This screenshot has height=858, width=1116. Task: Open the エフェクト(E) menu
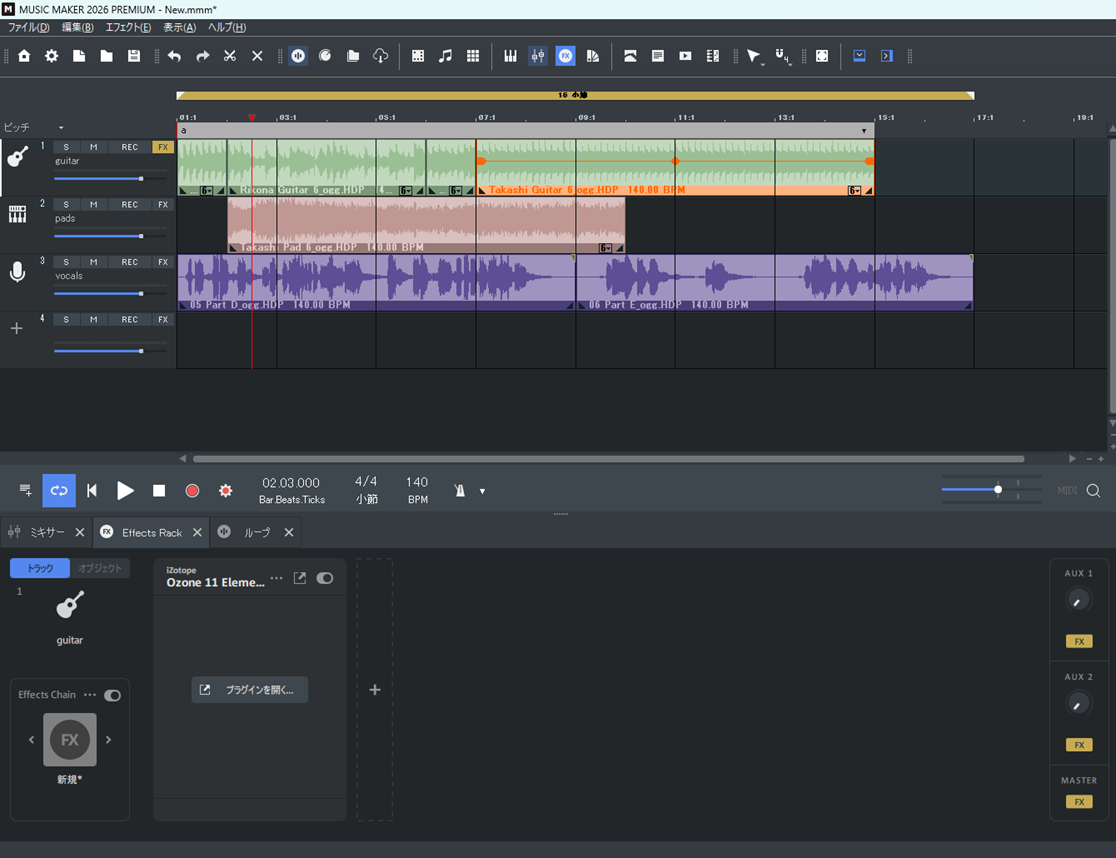pos(128,27)
